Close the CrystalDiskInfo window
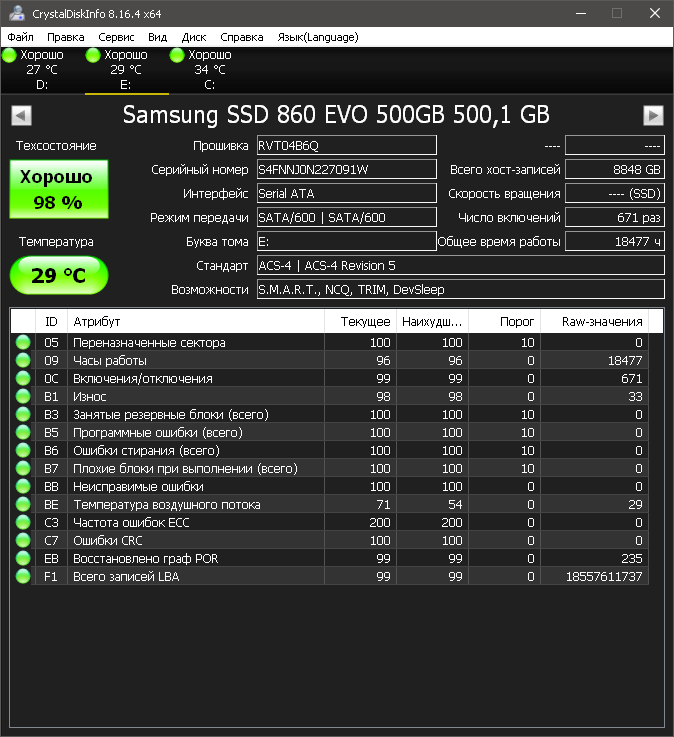 click(x=655, y=13)
